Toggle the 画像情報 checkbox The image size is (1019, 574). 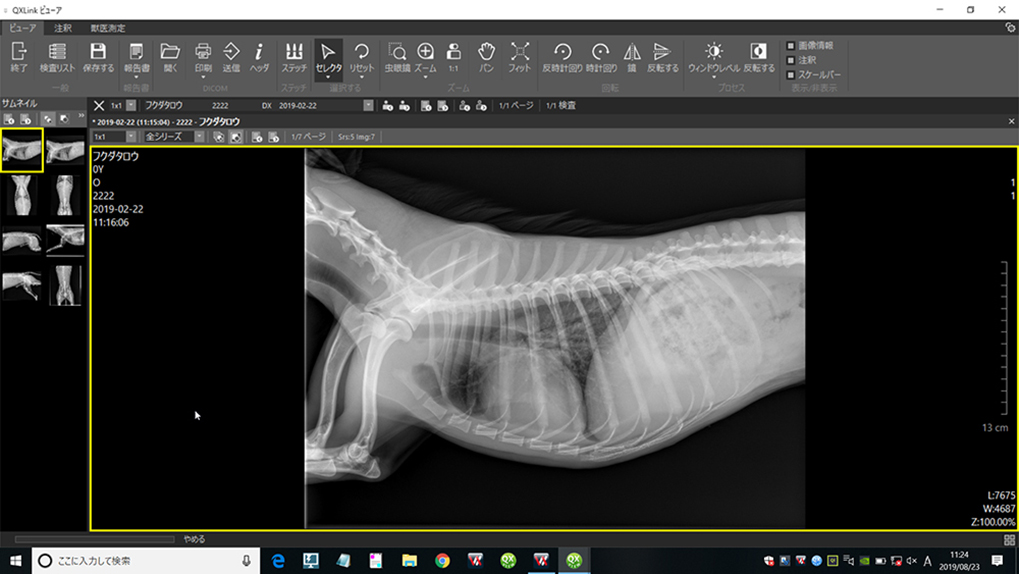[x=791, y=46]
